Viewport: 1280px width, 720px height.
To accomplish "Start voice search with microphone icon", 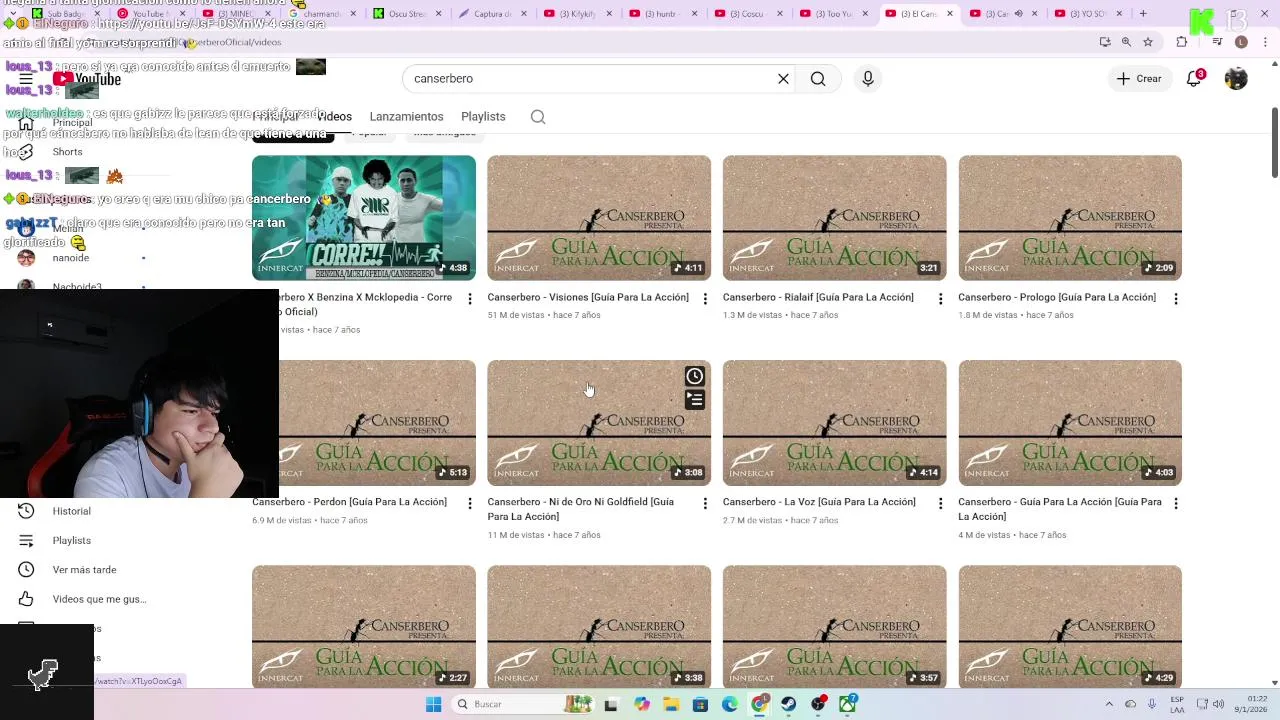I will (867, 79).
